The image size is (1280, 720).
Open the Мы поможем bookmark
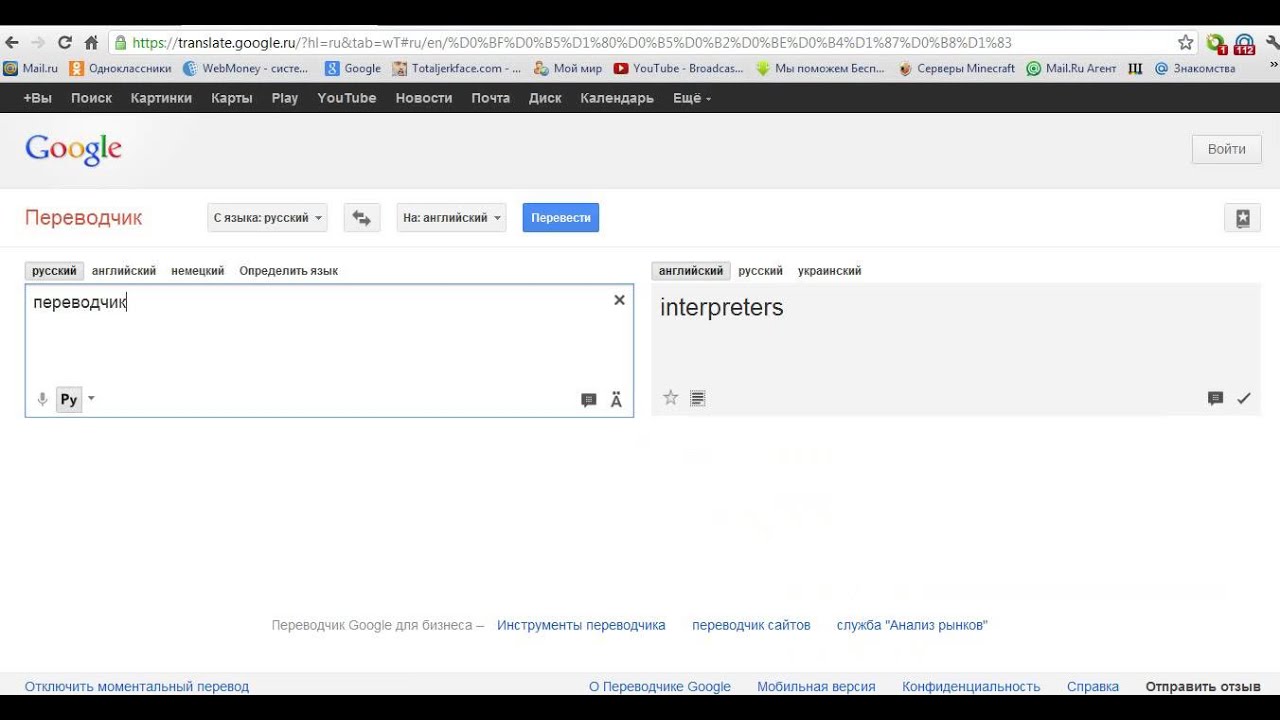[821, 69]
